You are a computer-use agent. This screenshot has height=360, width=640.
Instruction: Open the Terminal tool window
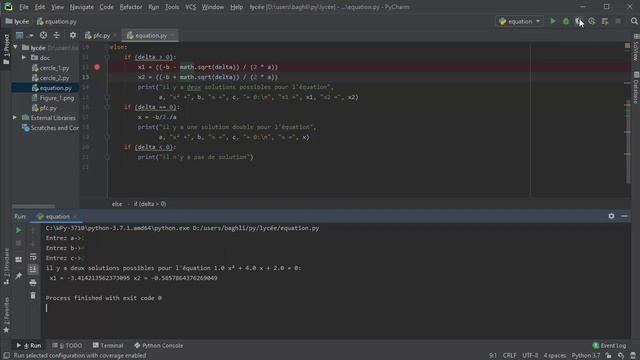[x=108, y=345]
